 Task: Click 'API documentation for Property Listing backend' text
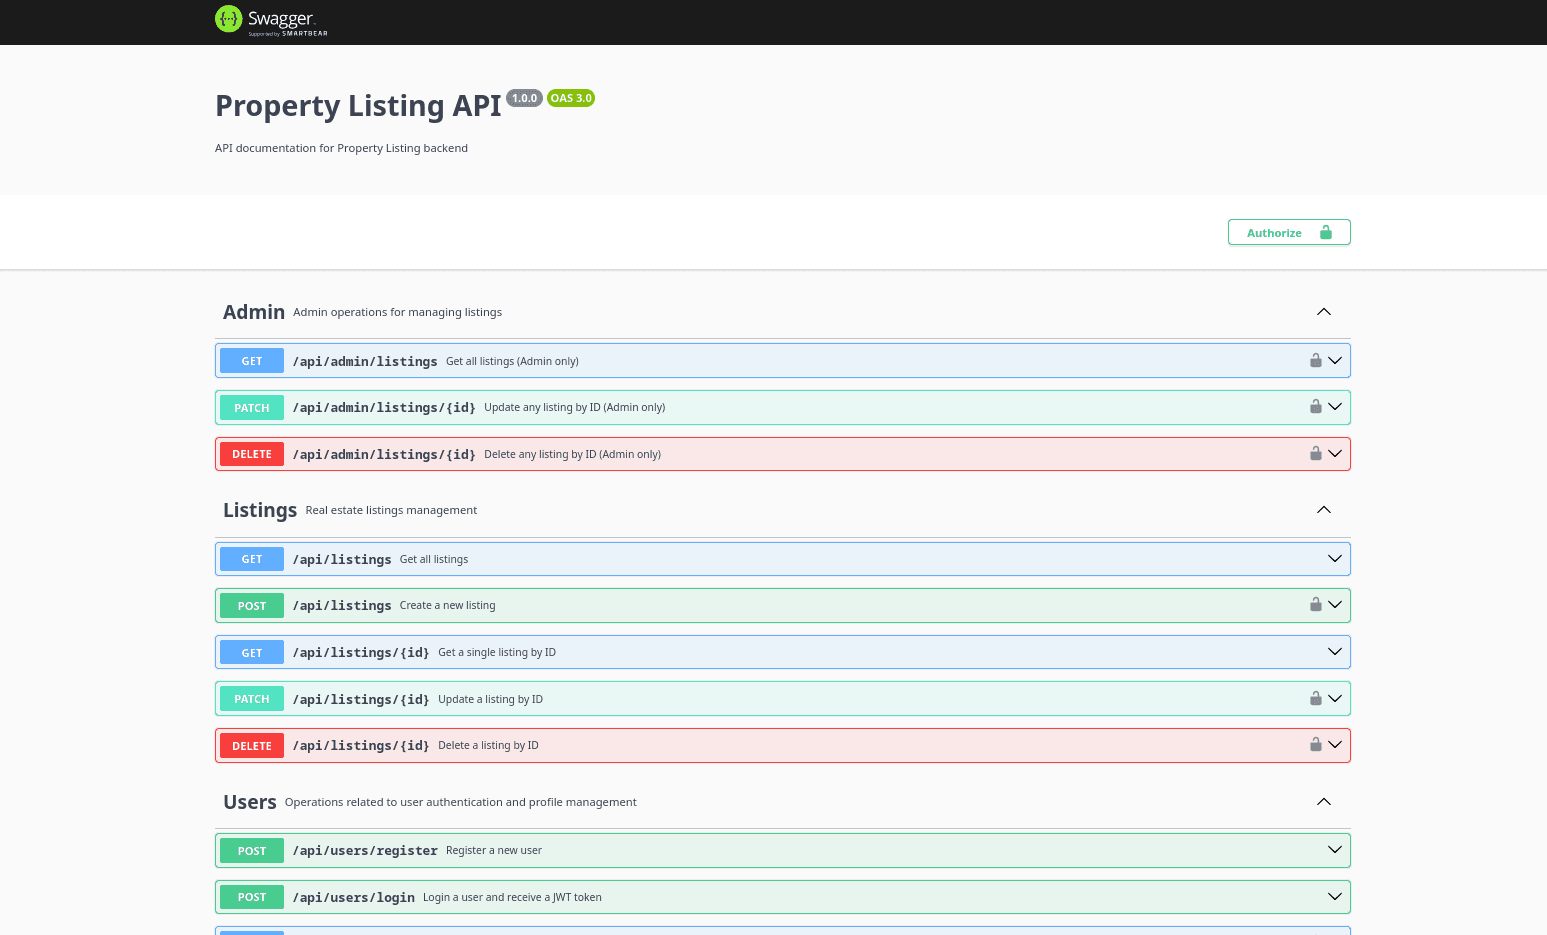[341, 148]
